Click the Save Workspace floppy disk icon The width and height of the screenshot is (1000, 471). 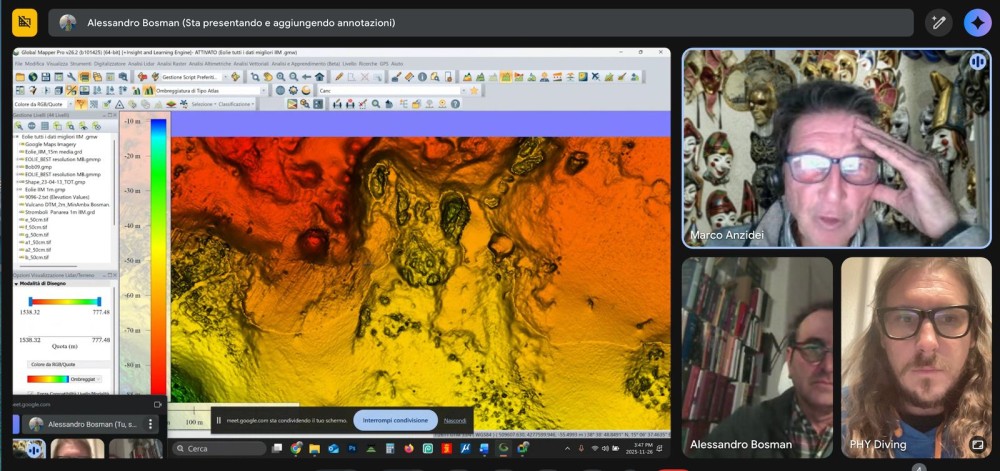click(x=46, y=77)
